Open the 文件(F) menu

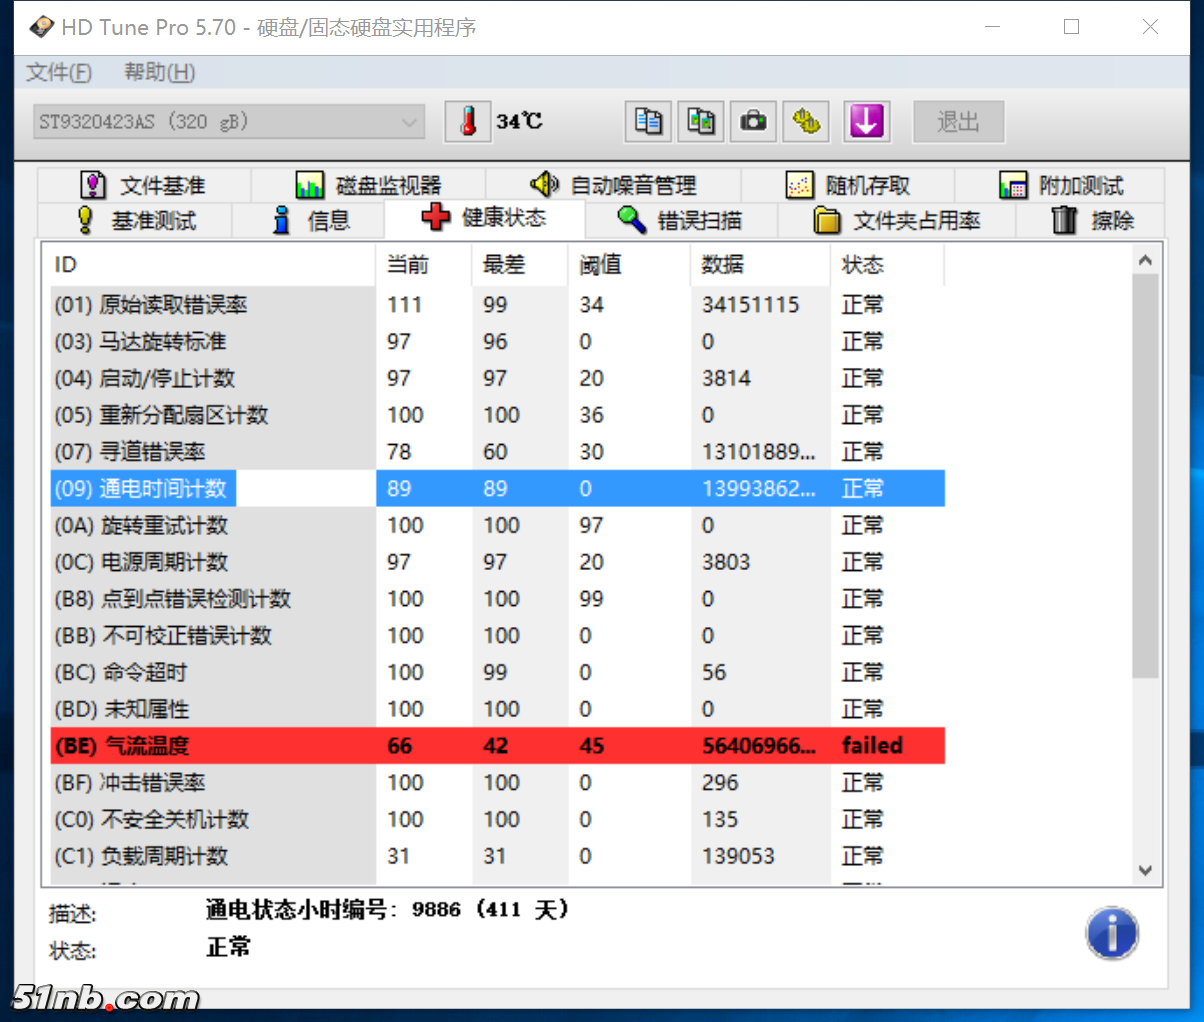pyautogui.click(x=58, y=72)
